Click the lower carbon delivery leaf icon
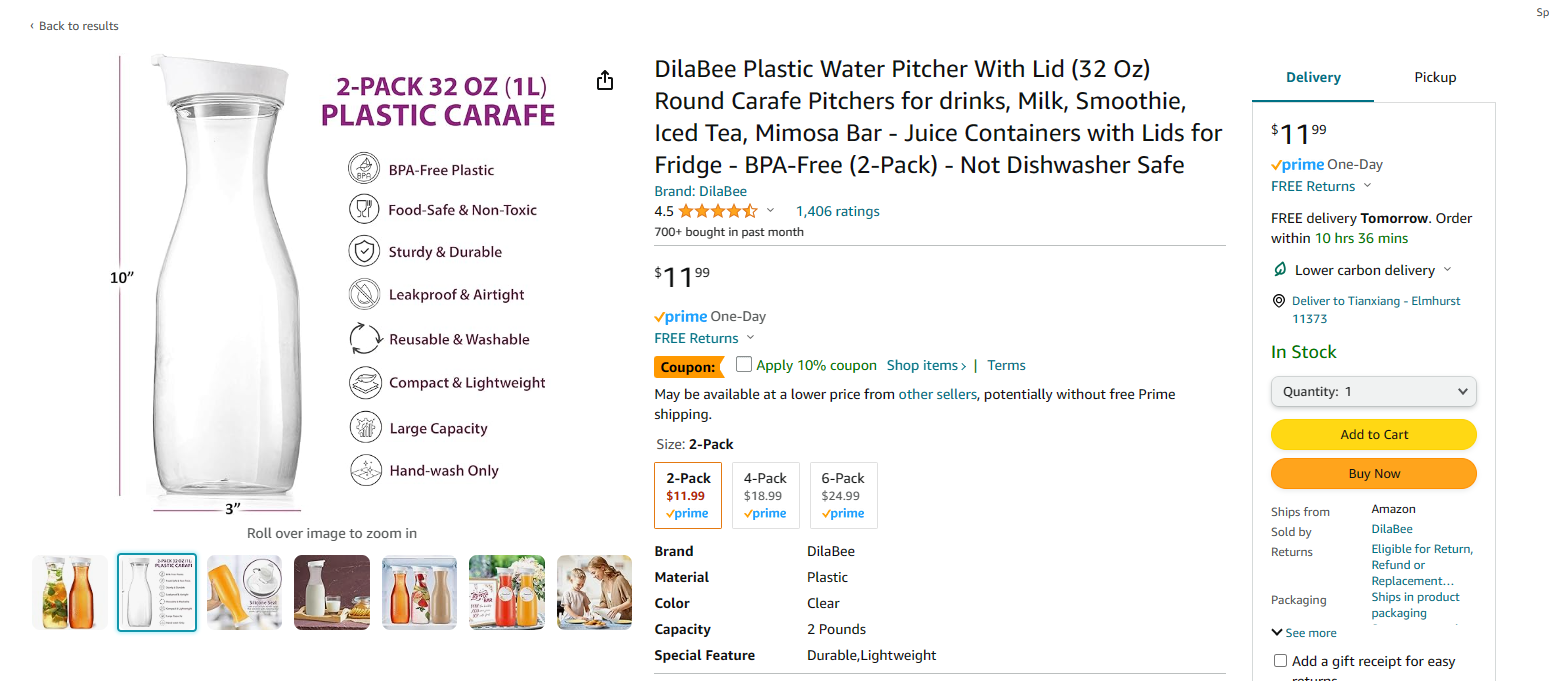The height and width of the screenshot is (681, 1549). point(1279,270)
